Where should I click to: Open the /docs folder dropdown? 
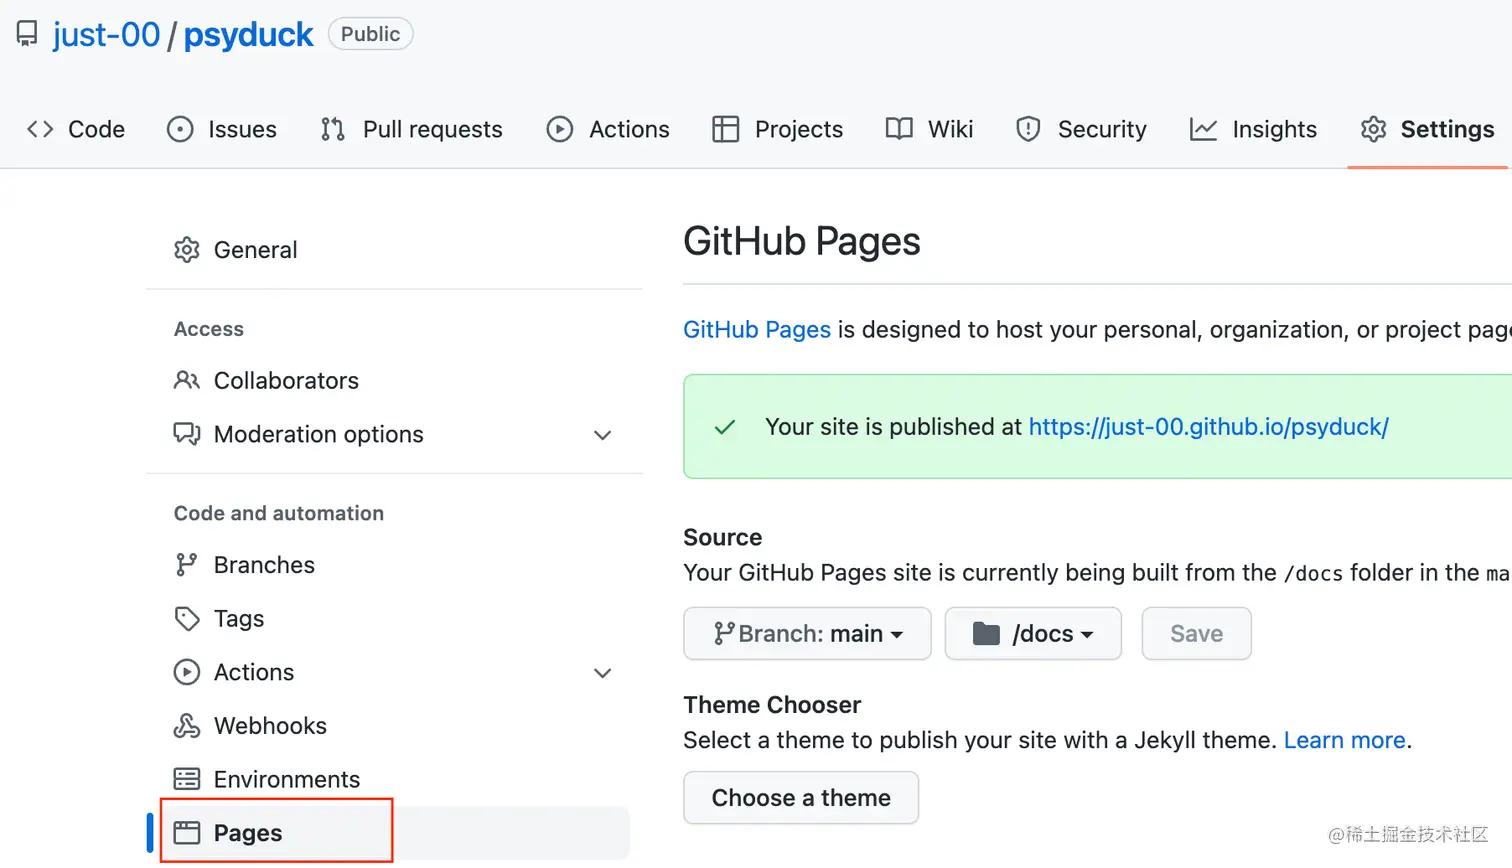tap(1033, 634)
